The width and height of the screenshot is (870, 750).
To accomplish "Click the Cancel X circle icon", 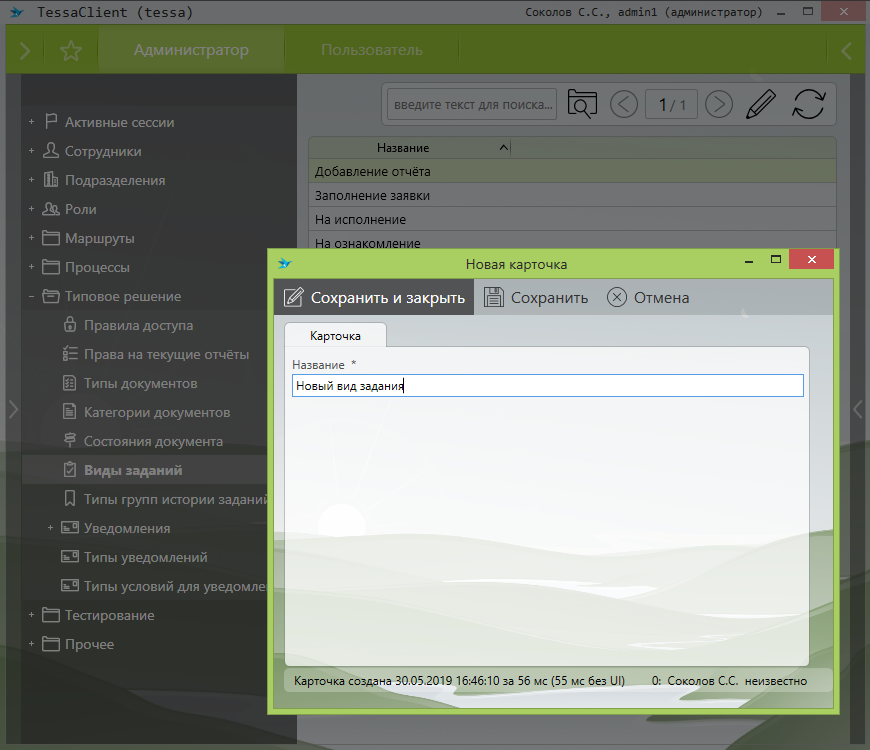I will (617, 297).
